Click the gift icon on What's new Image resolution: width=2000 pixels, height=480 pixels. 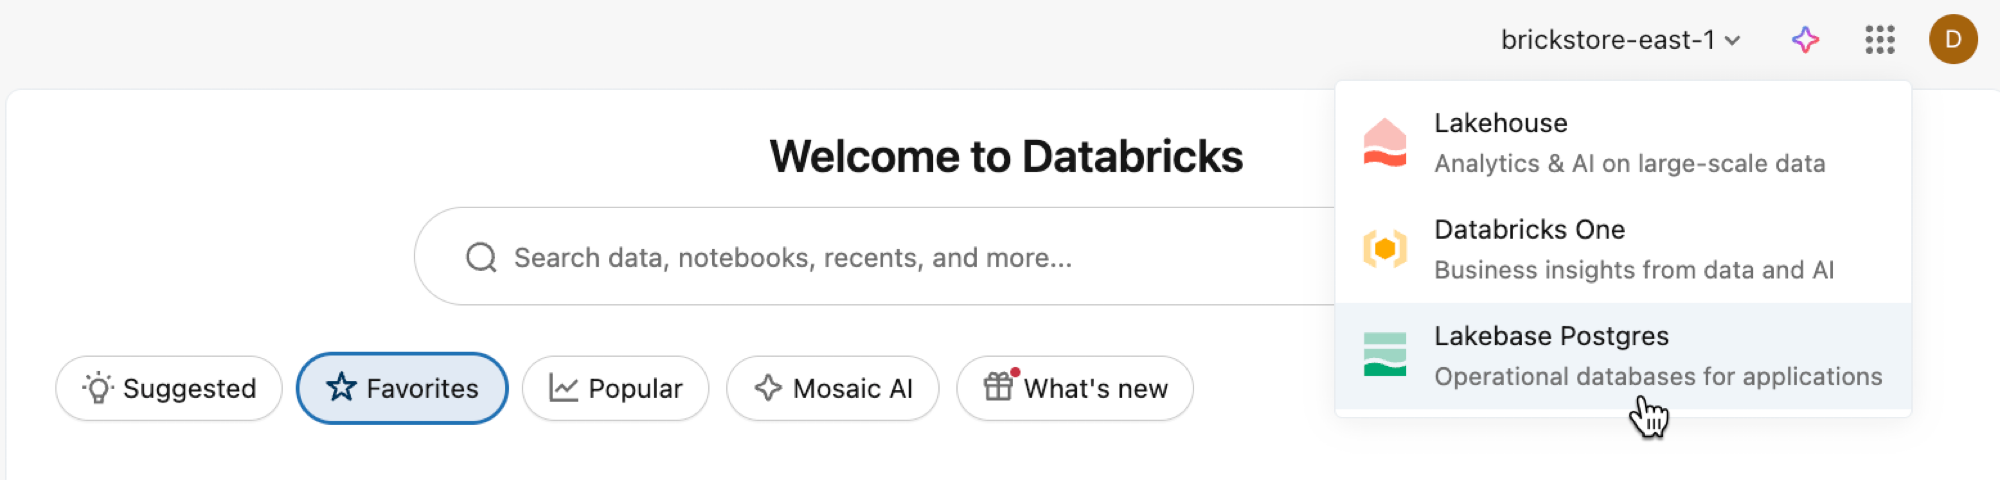[998, 387]
